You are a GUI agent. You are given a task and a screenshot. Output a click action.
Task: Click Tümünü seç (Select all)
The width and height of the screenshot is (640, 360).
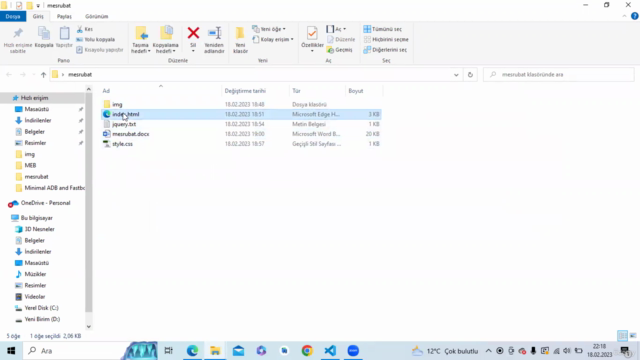[x=382, y=29]
